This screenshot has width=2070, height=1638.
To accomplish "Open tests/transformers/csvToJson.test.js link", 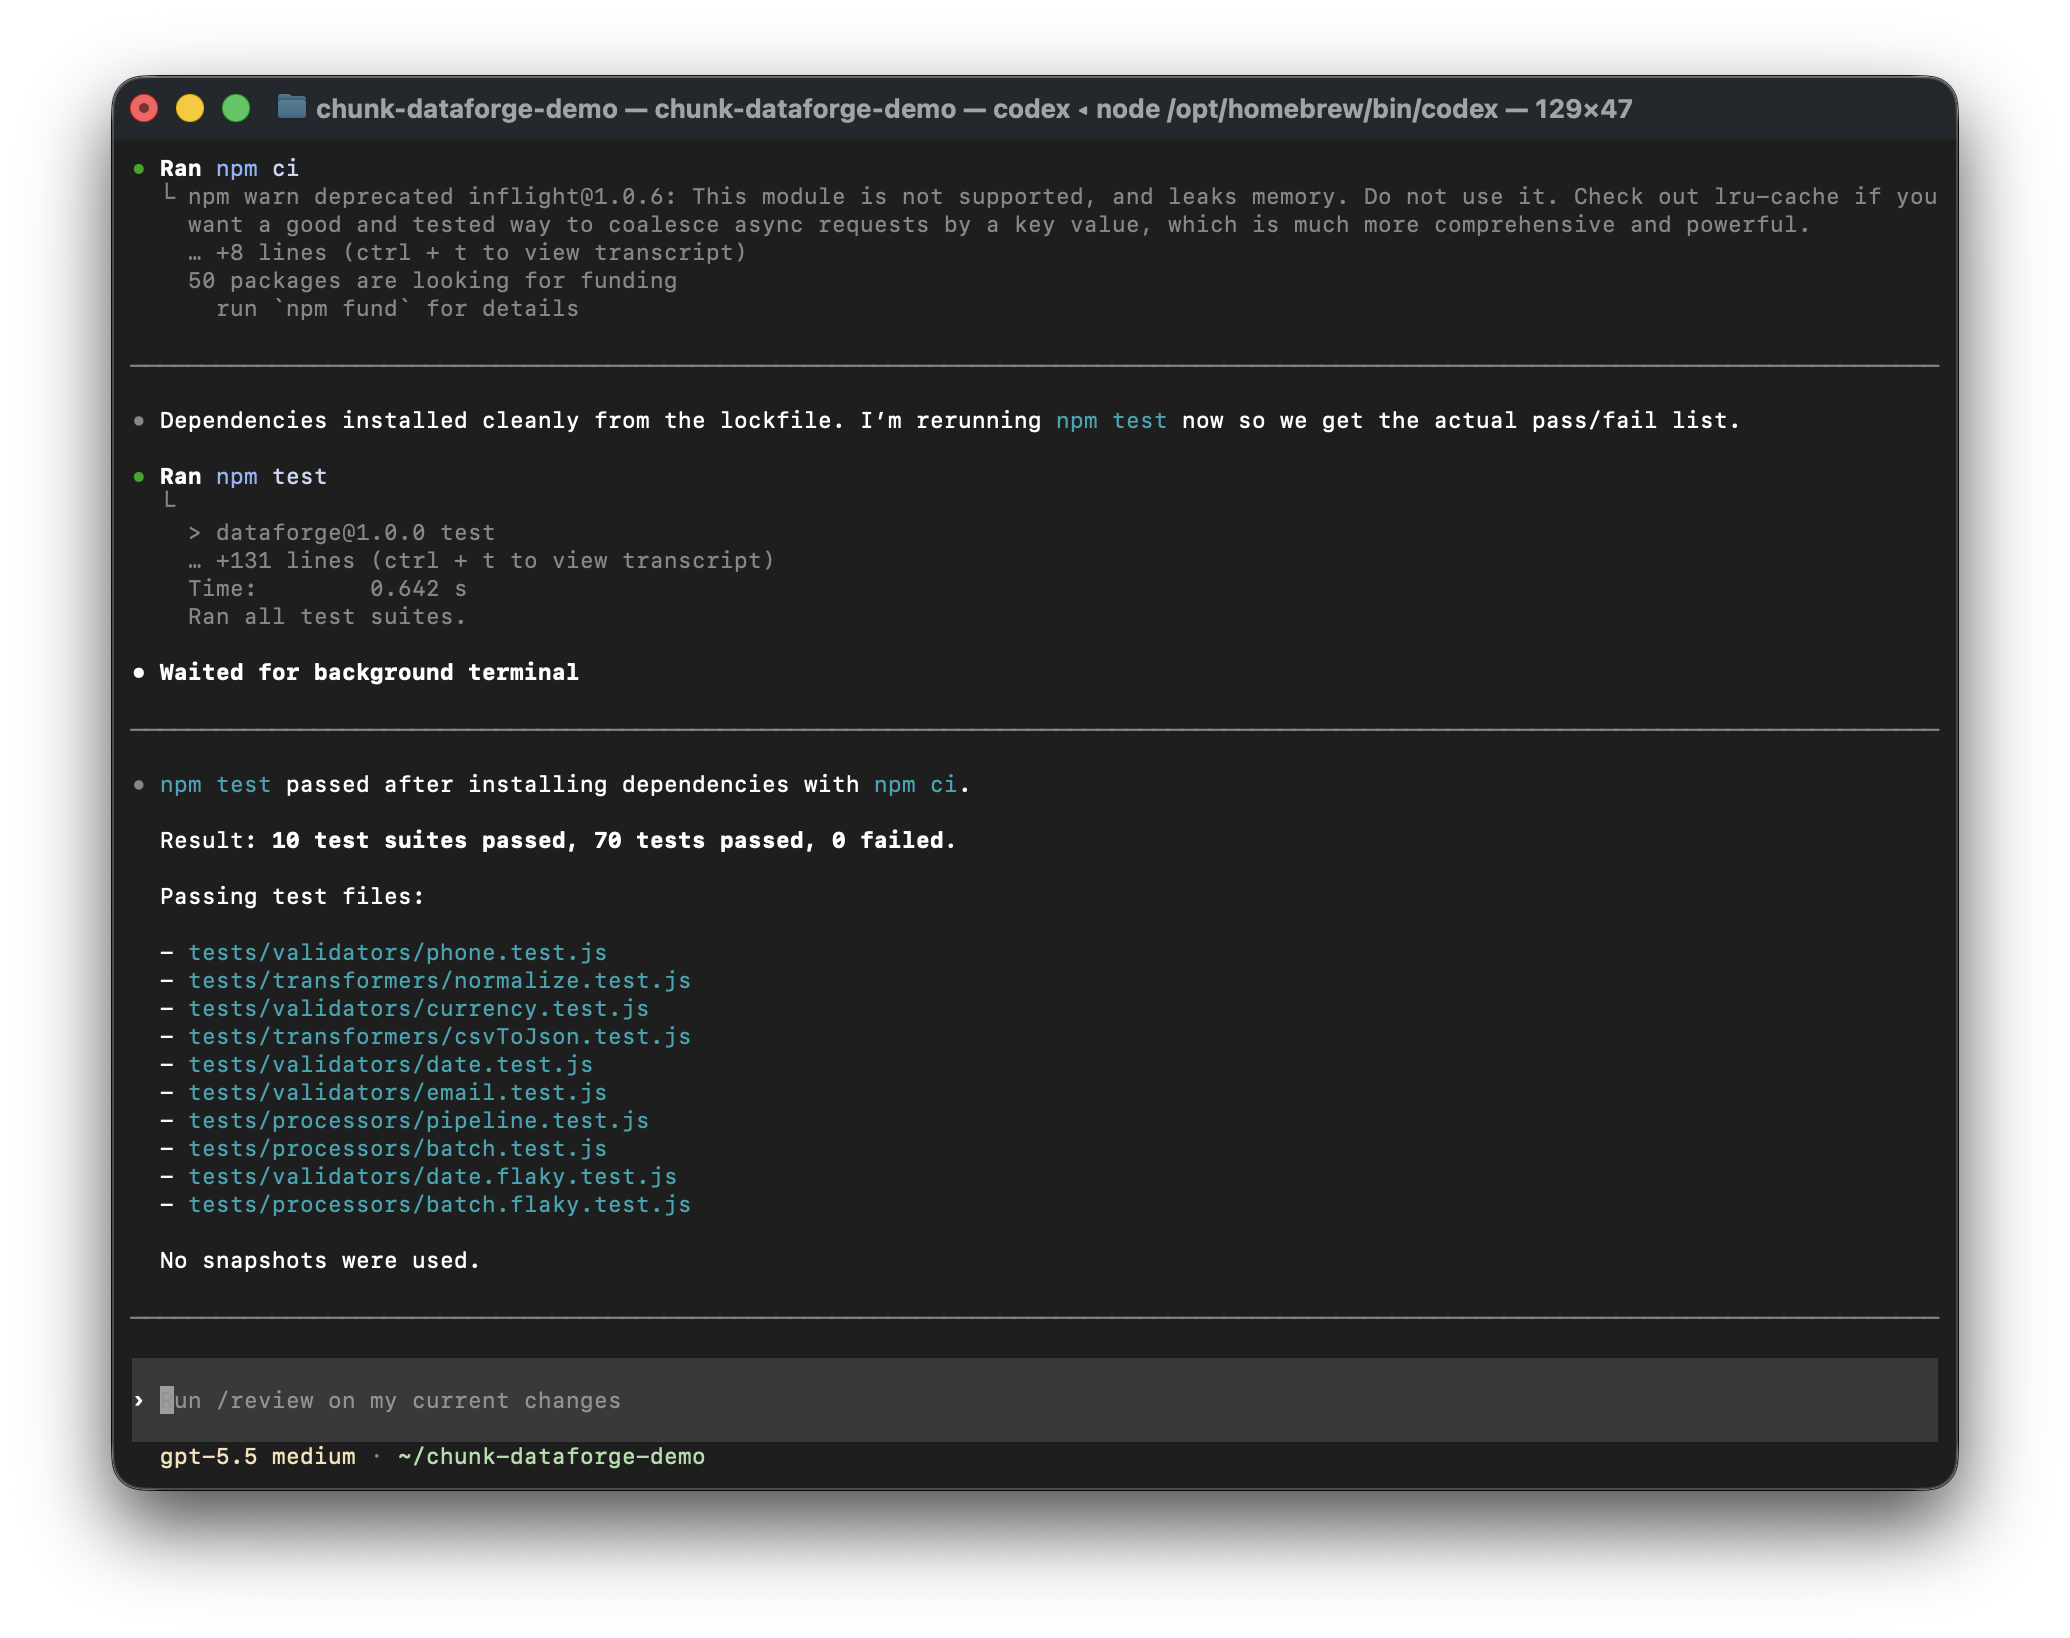I will coord(440,1036).
